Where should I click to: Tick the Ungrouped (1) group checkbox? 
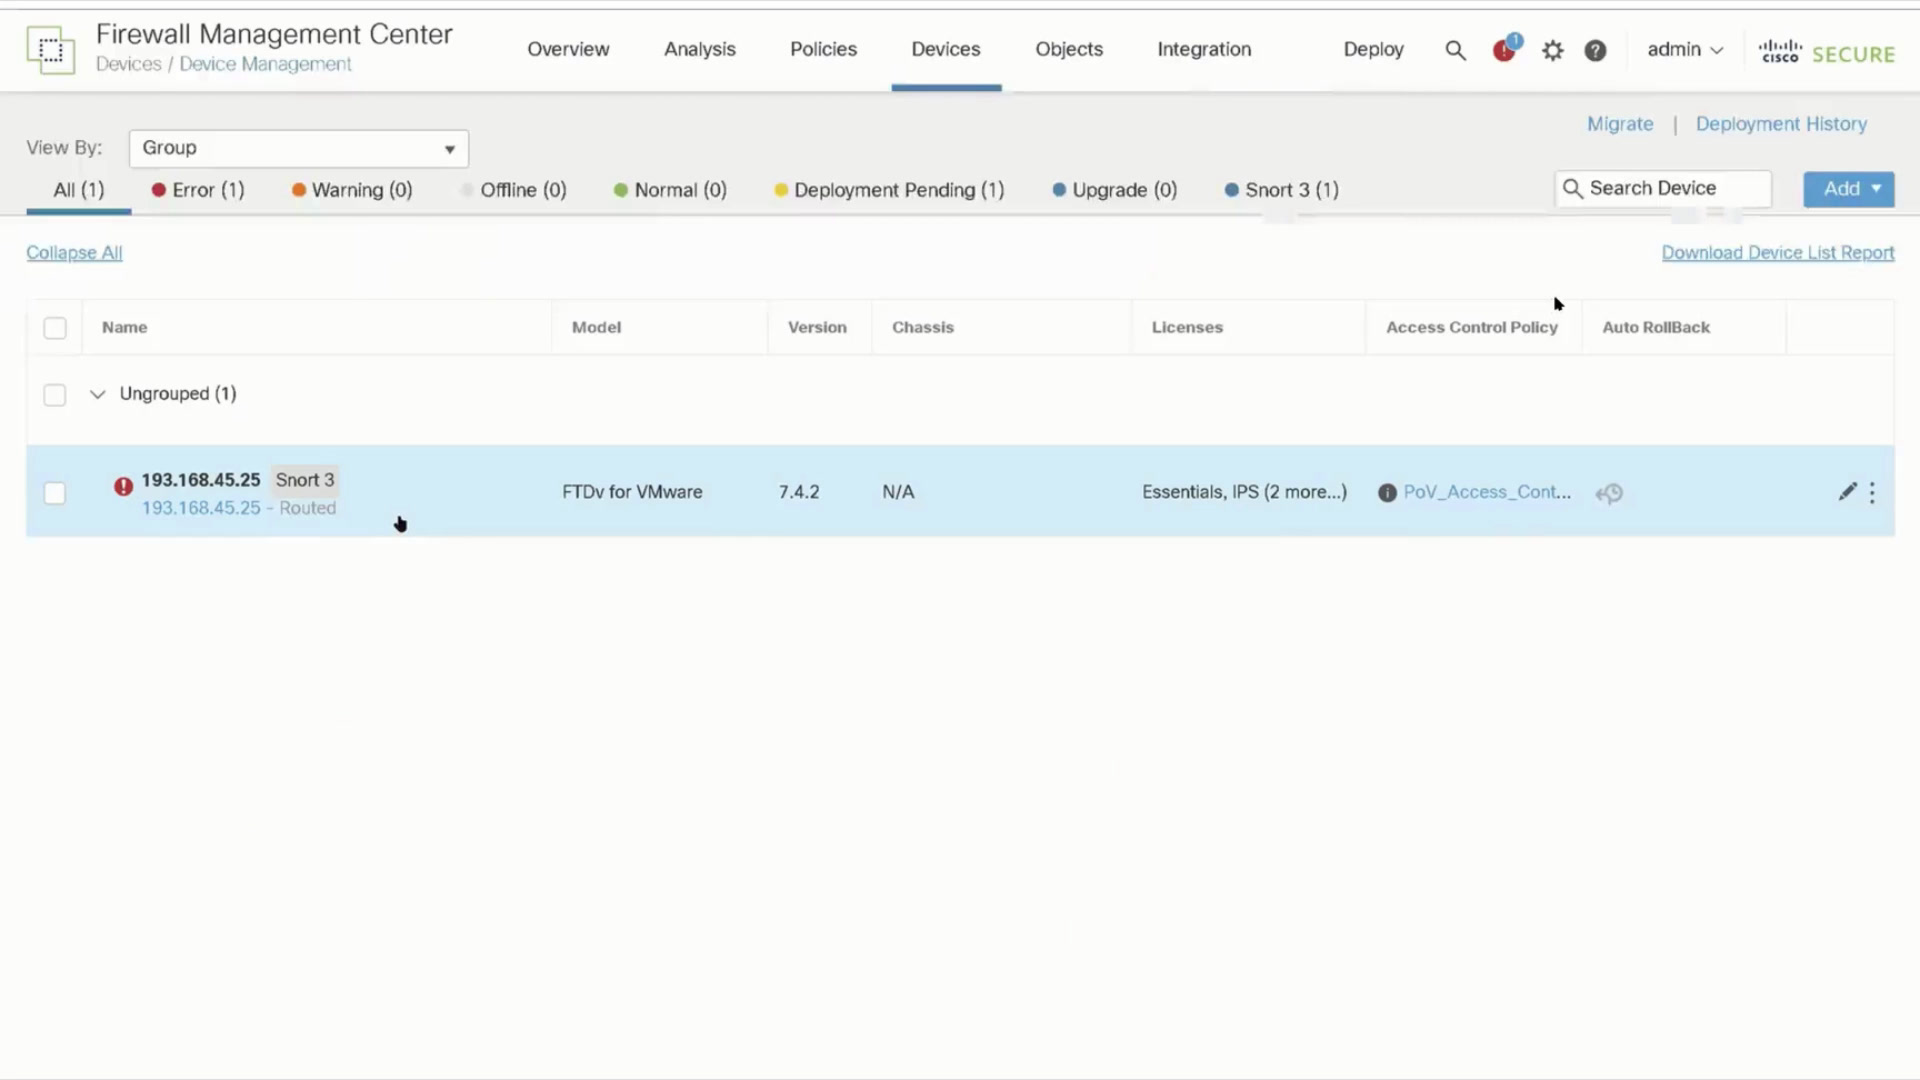click(x=55, y=395)
